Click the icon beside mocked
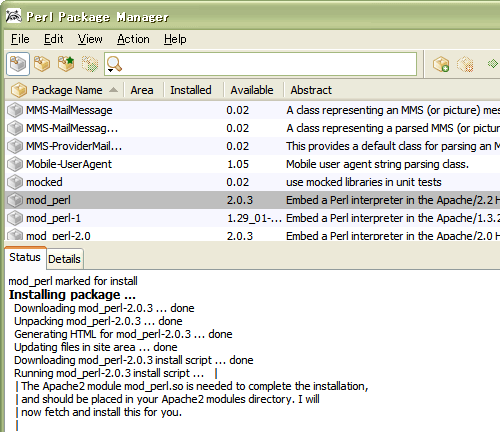 tap(15, 182)
